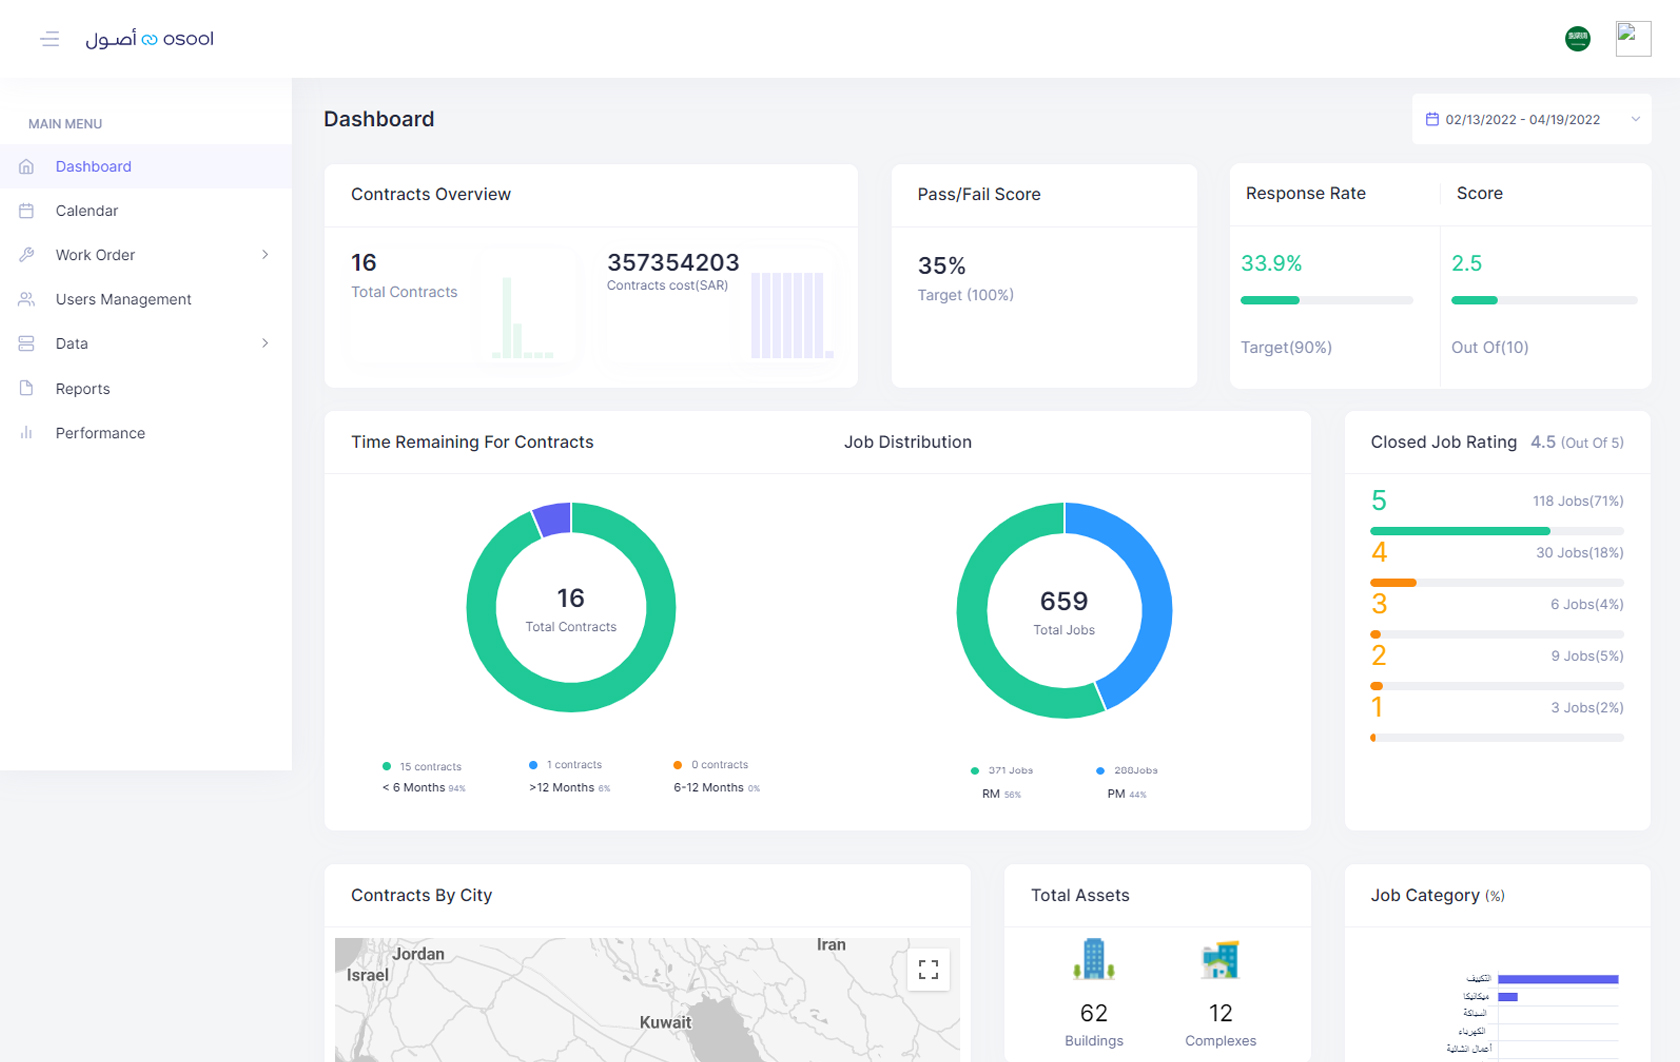Click '118 Jobs(71%)' rating text
This screenshot has height=1062, width=1680.
coord(1578,501)
